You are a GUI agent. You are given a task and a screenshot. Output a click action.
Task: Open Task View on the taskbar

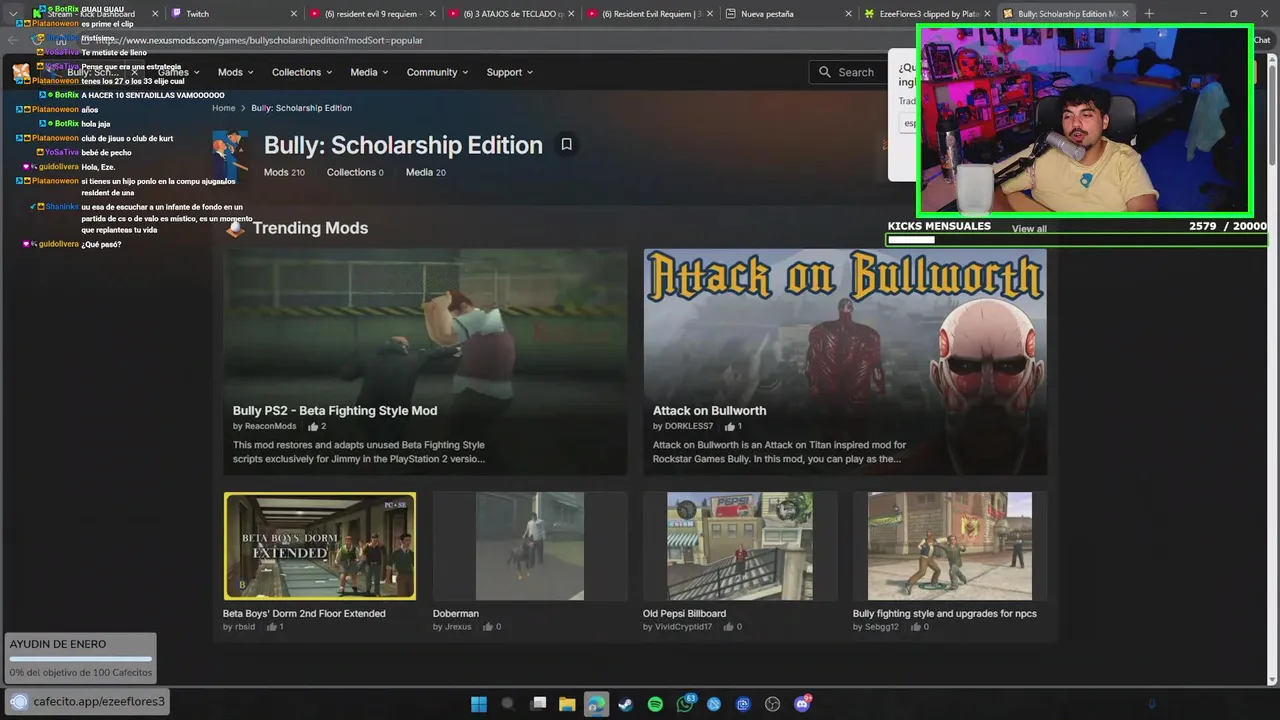538,704
